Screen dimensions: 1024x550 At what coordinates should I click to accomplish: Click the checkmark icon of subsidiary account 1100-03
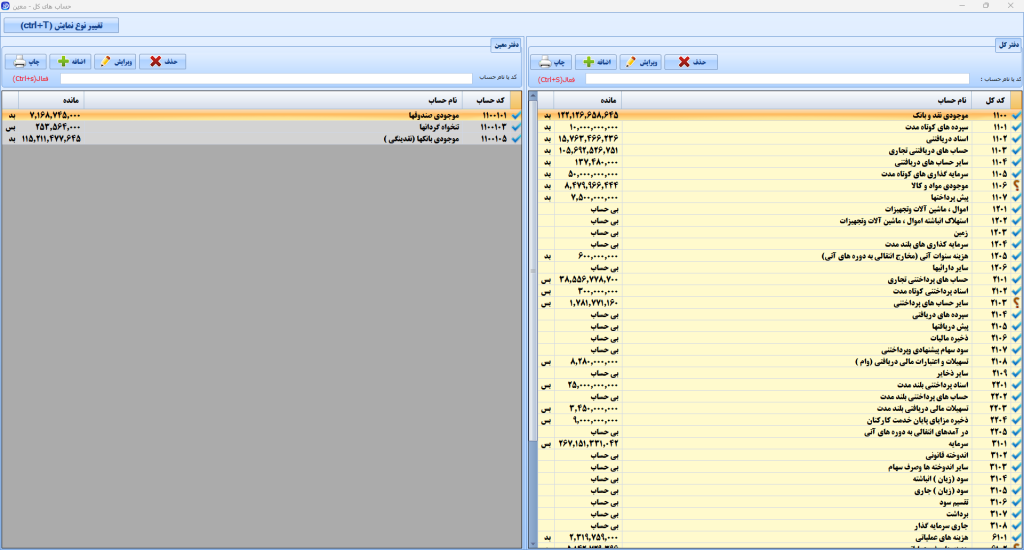pos(516,127)
